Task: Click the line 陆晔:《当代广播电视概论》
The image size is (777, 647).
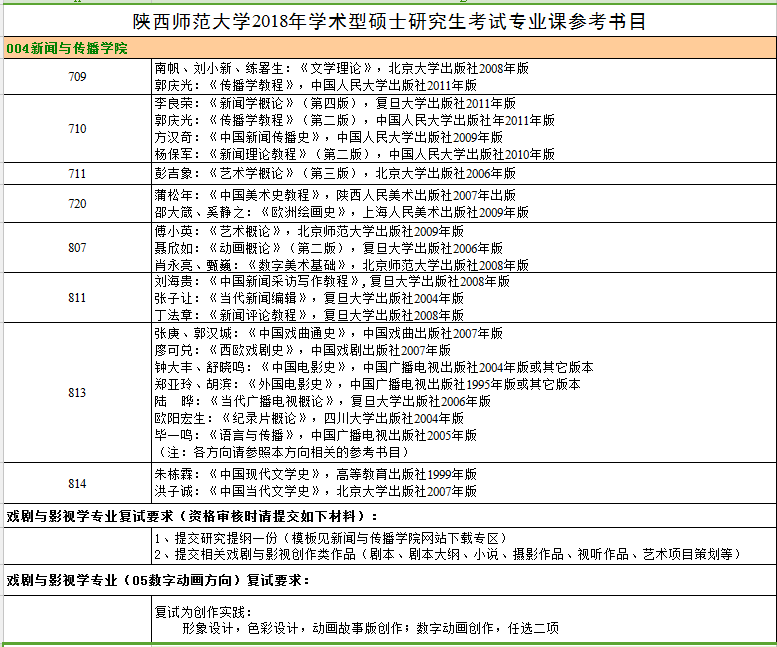Action: tap(322, 401)
